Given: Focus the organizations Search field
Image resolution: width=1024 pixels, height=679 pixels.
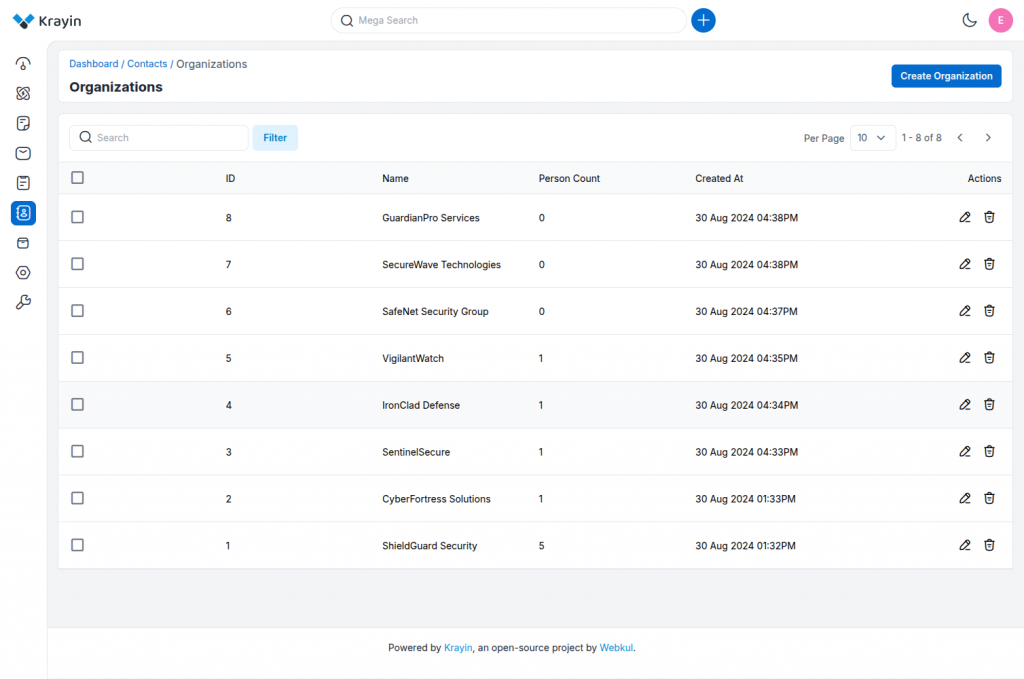Looking at the screenshot, I should click(159, 138).
